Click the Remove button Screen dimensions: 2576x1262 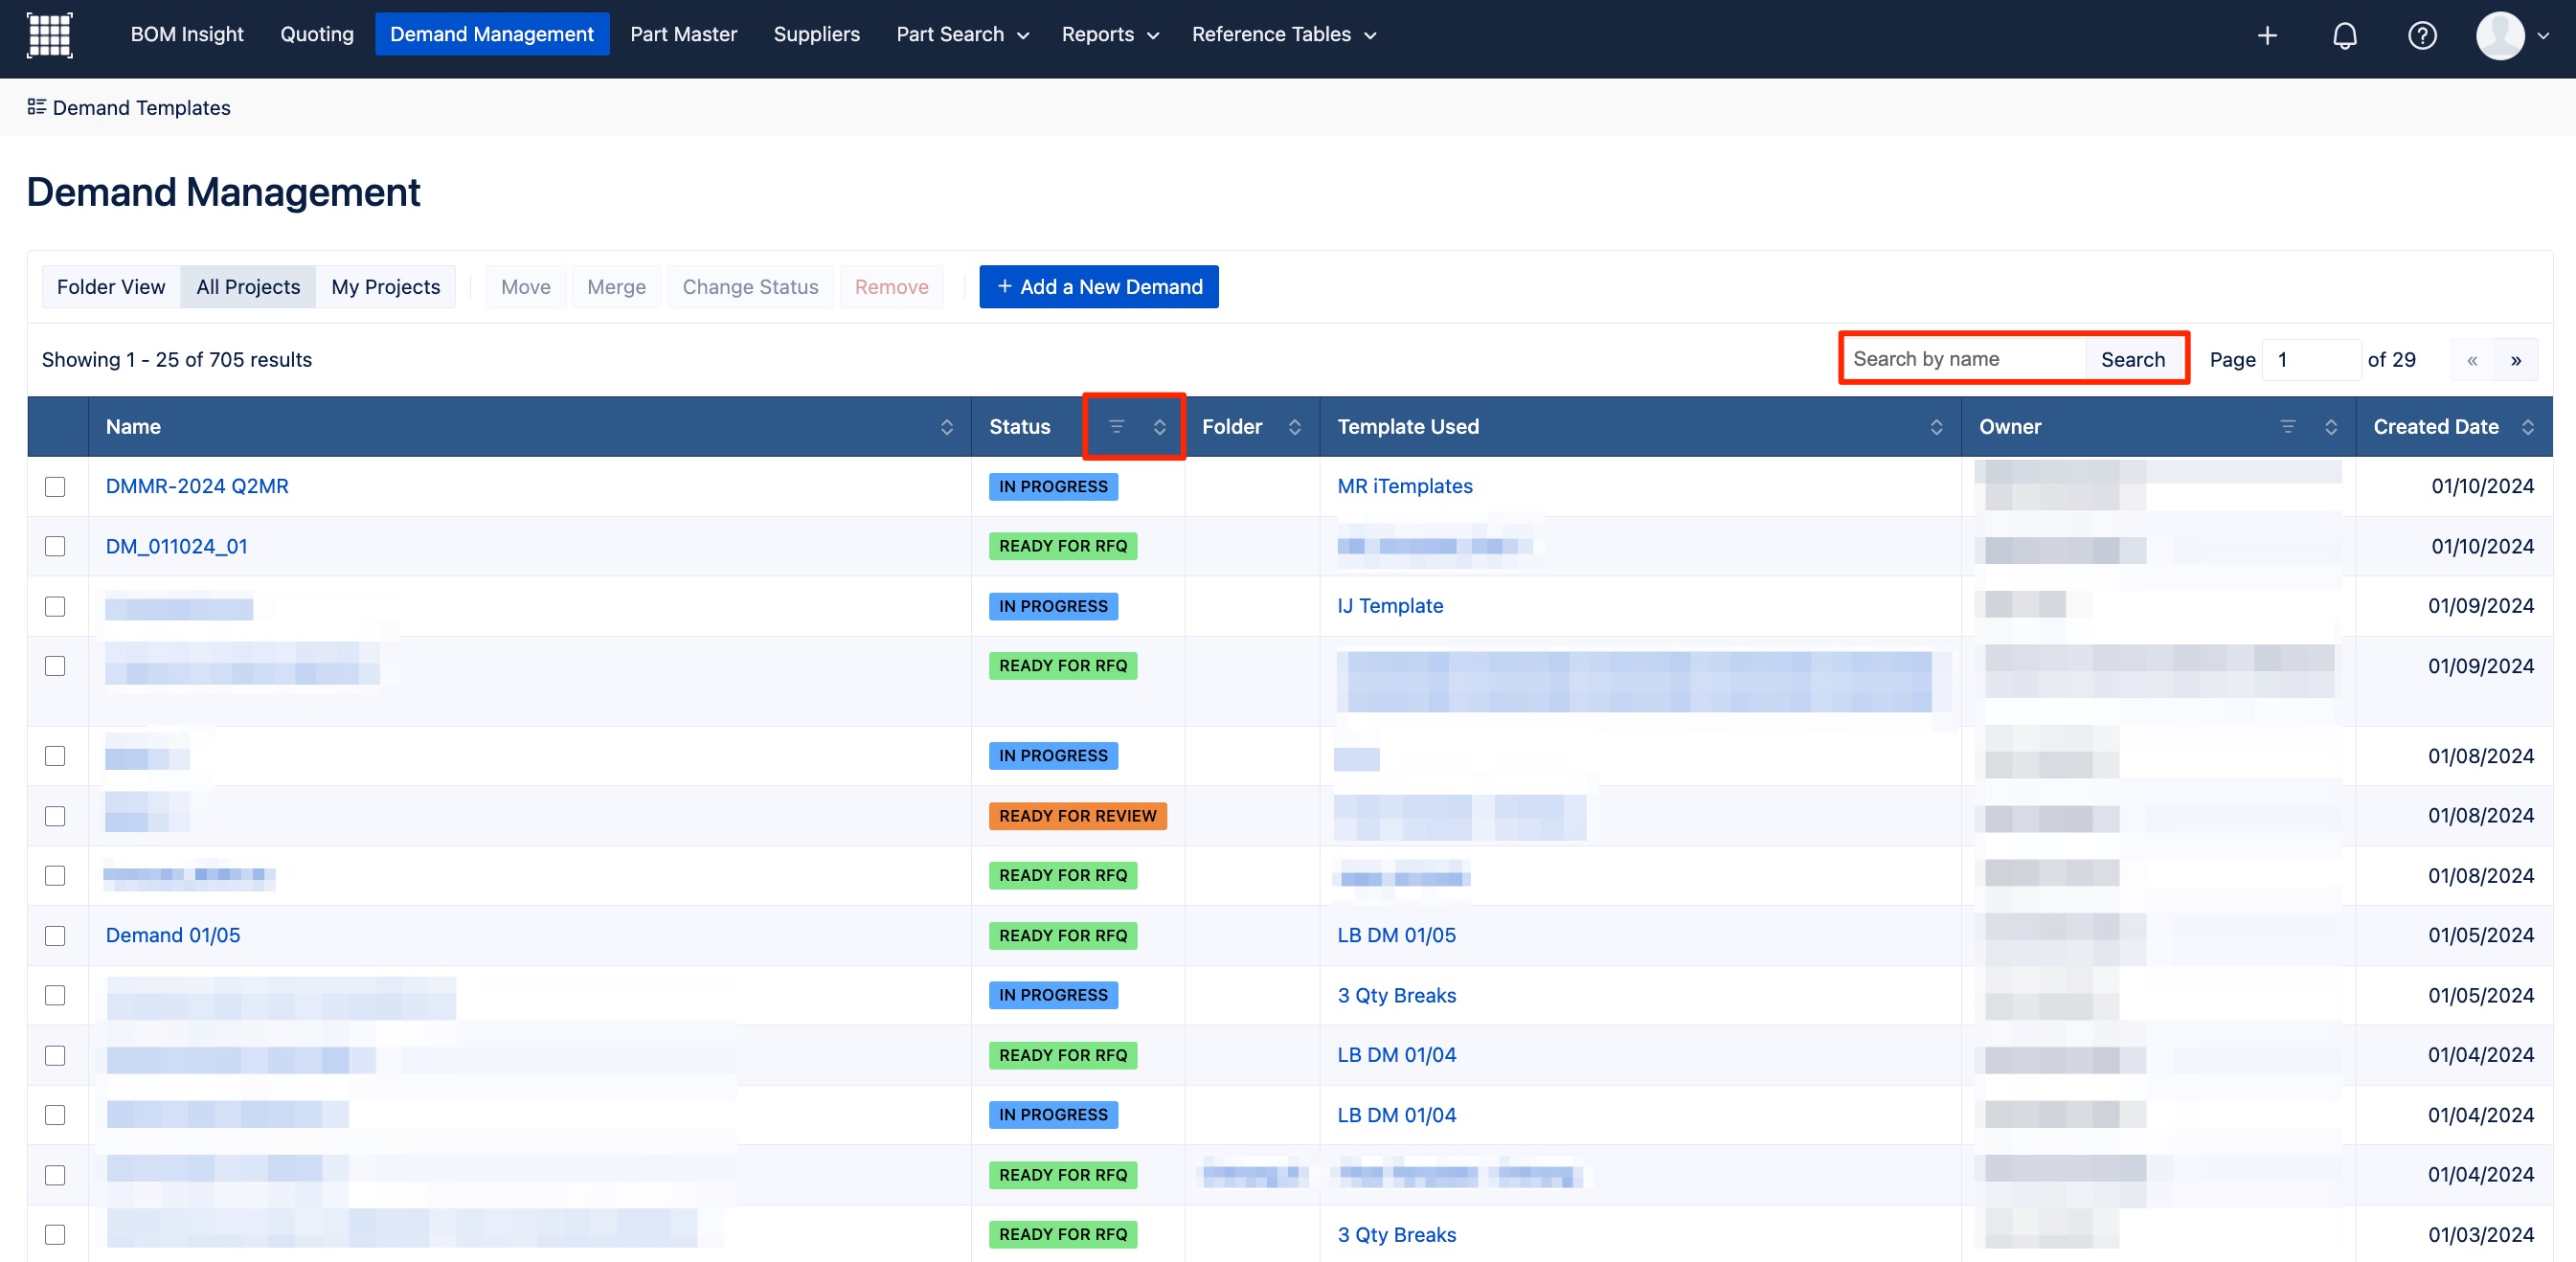[x=891, y=287]
